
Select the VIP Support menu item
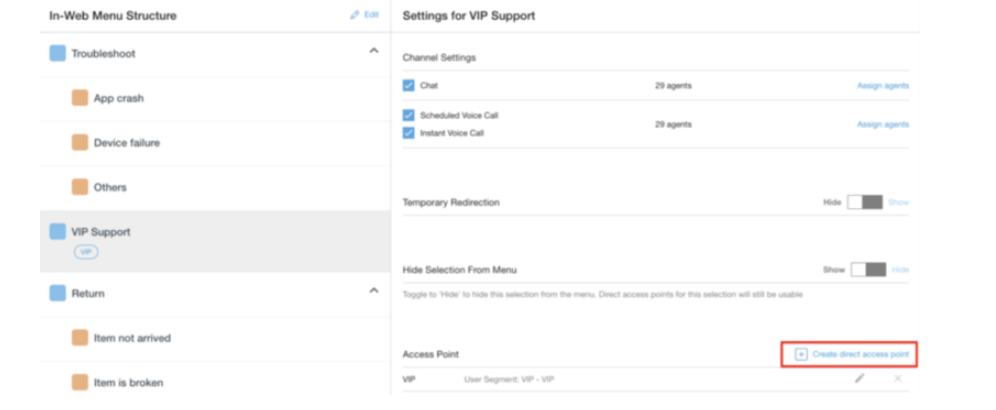101,232
